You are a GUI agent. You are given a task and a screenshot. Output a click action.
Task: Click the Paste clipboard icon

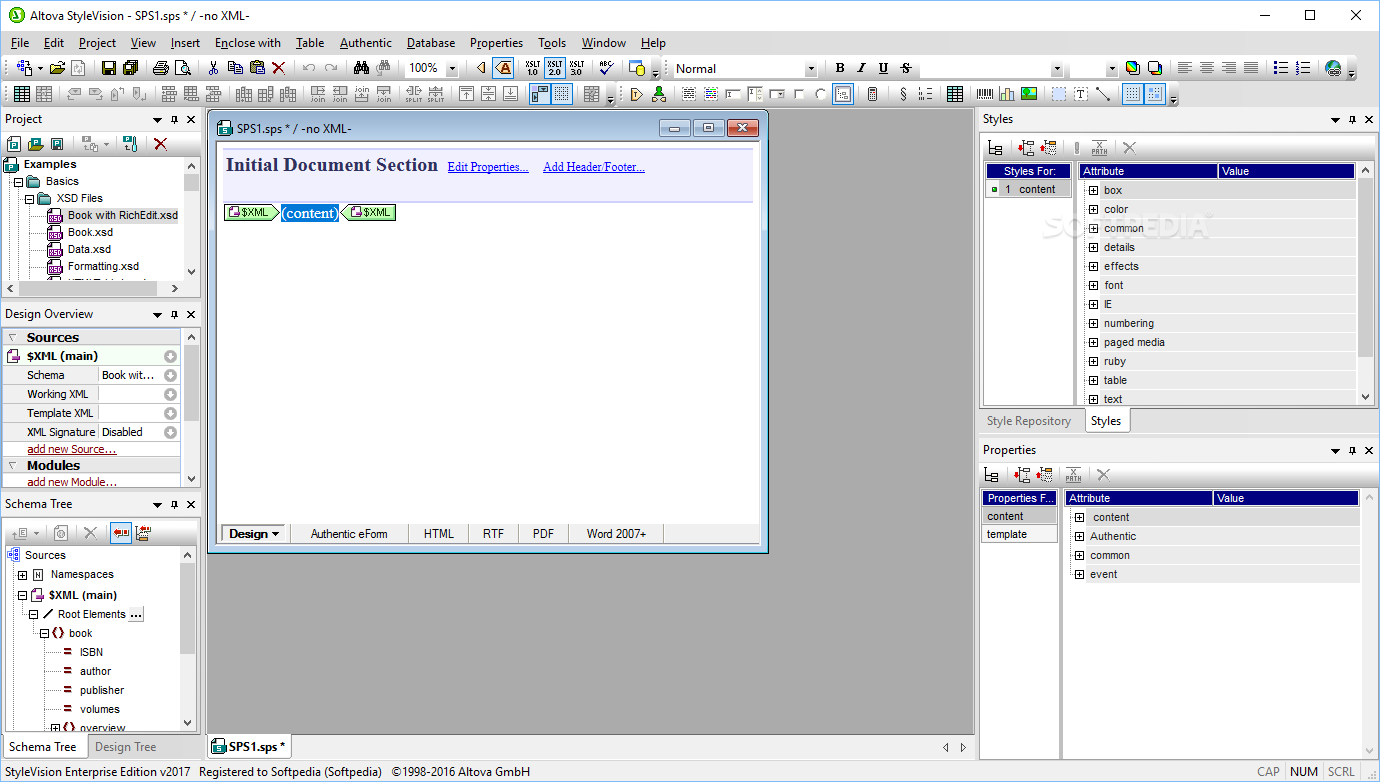point(257,68)
